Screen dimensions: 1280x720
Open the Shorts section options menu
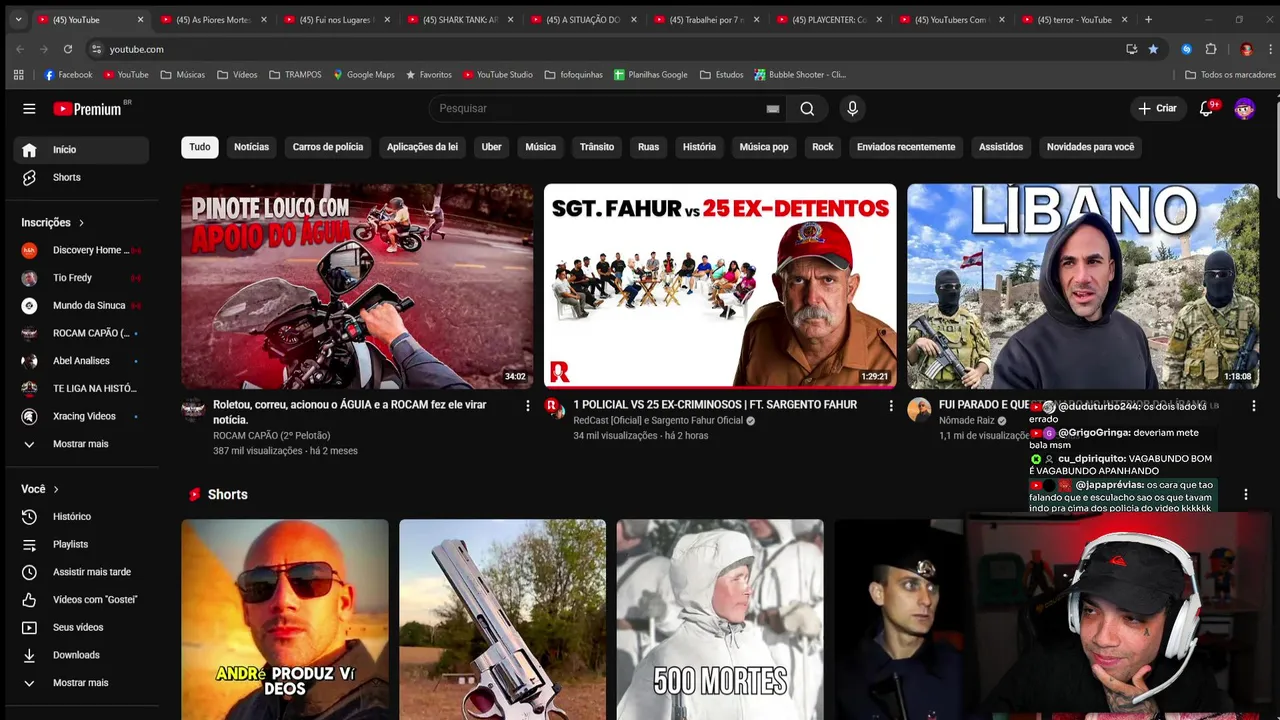click(x=1246, y=494)
